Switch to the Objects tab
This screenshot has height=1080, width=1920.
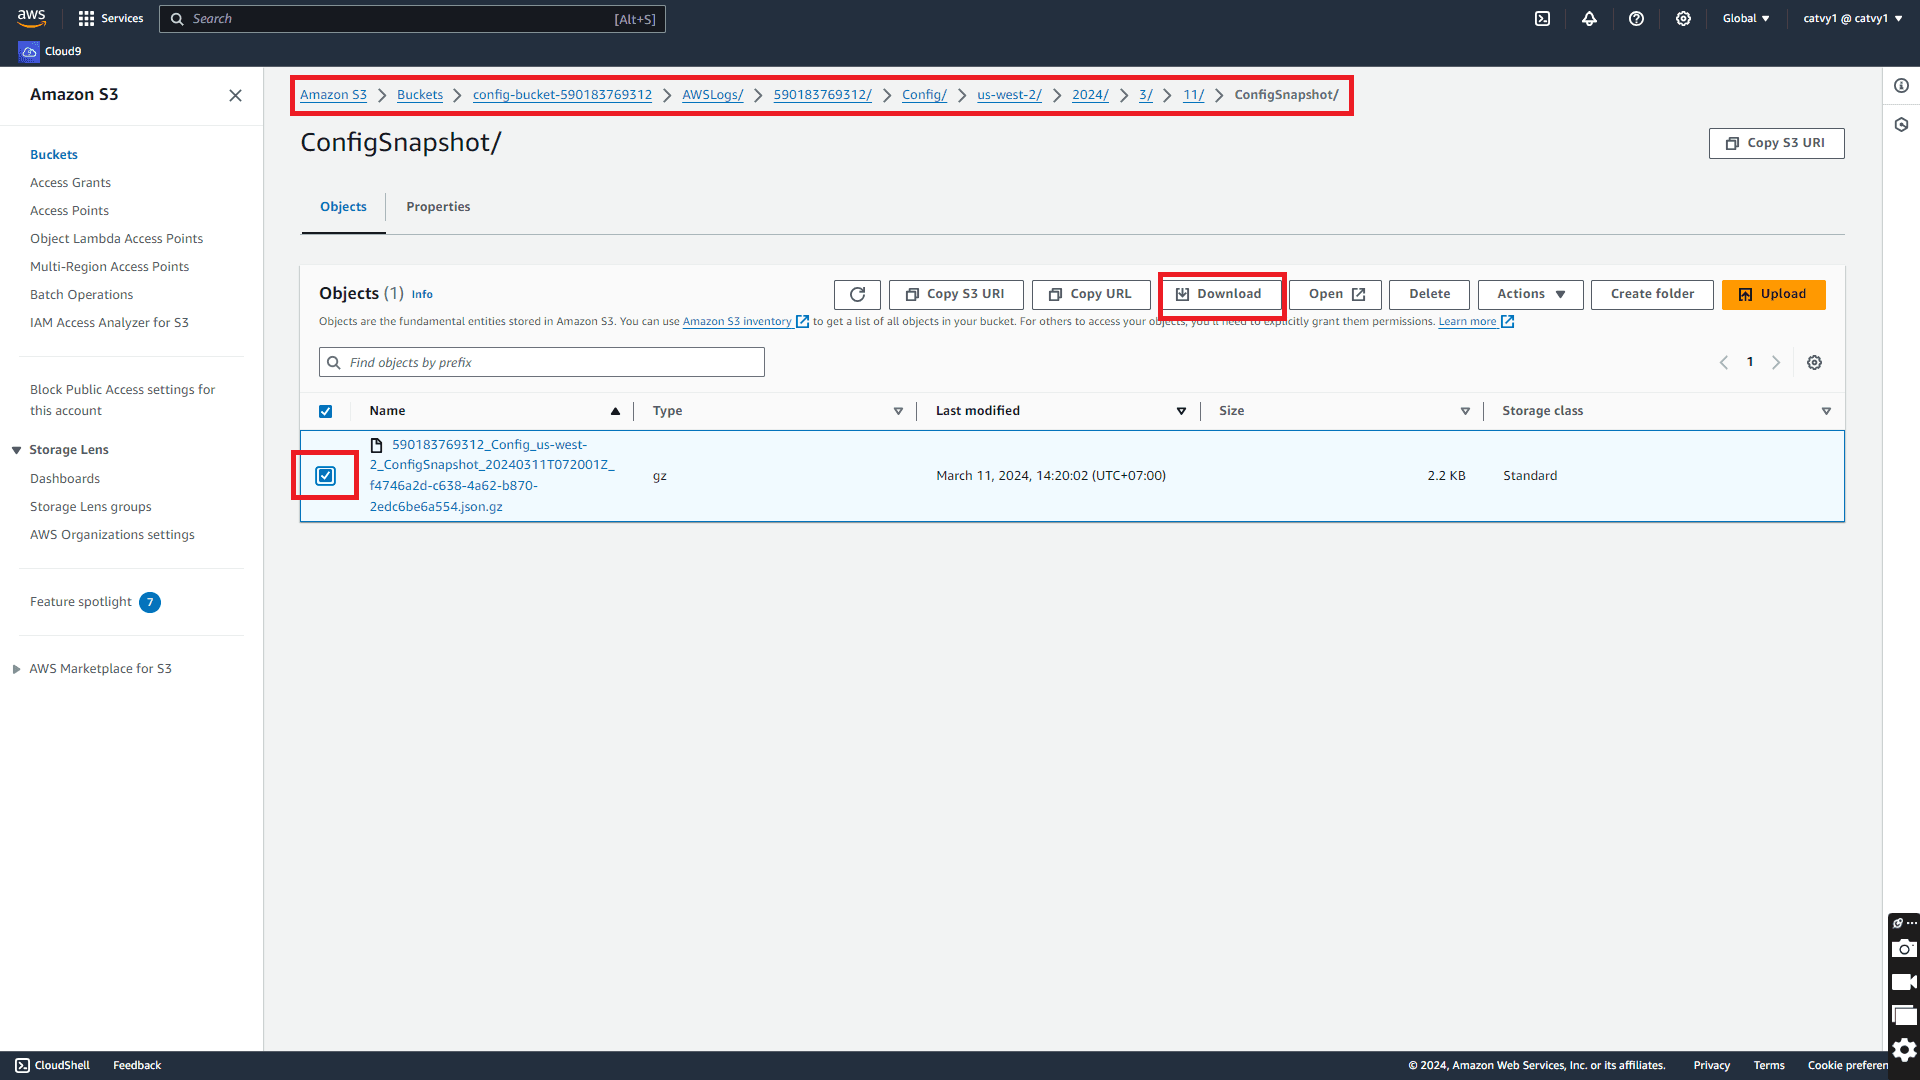tap(343, 207)
